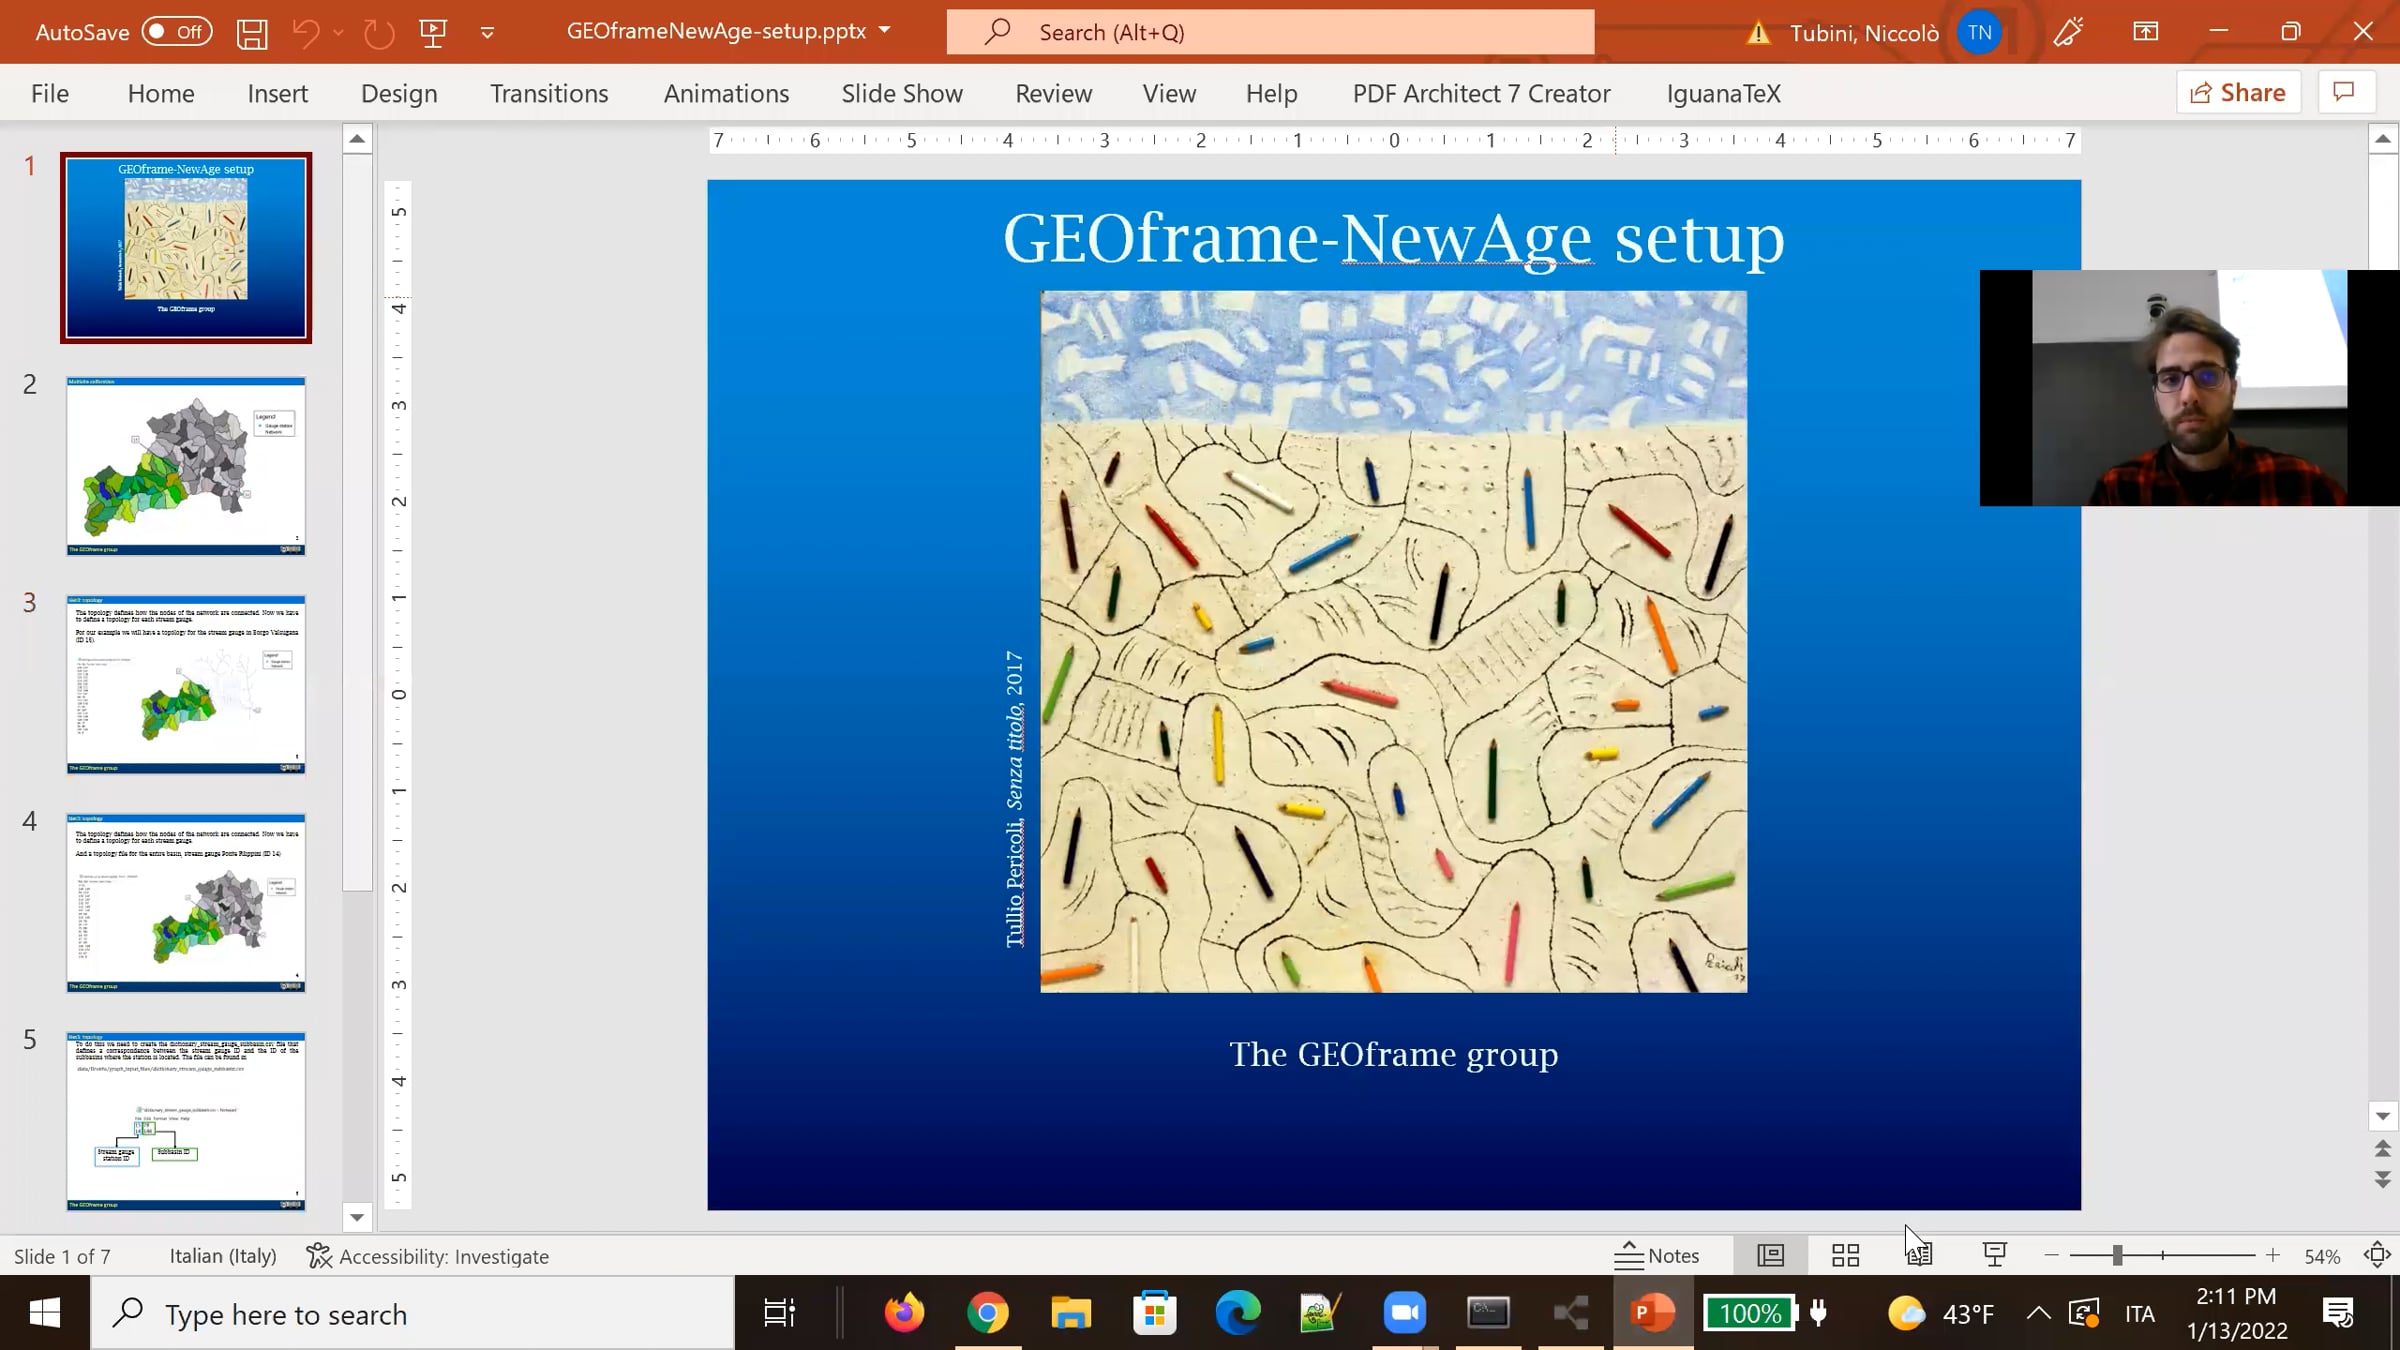Viewport: 2400px width, 1350px height.
Task: Click the taskbar 'Type here to search' box
Action: [x=413, y=1313]
